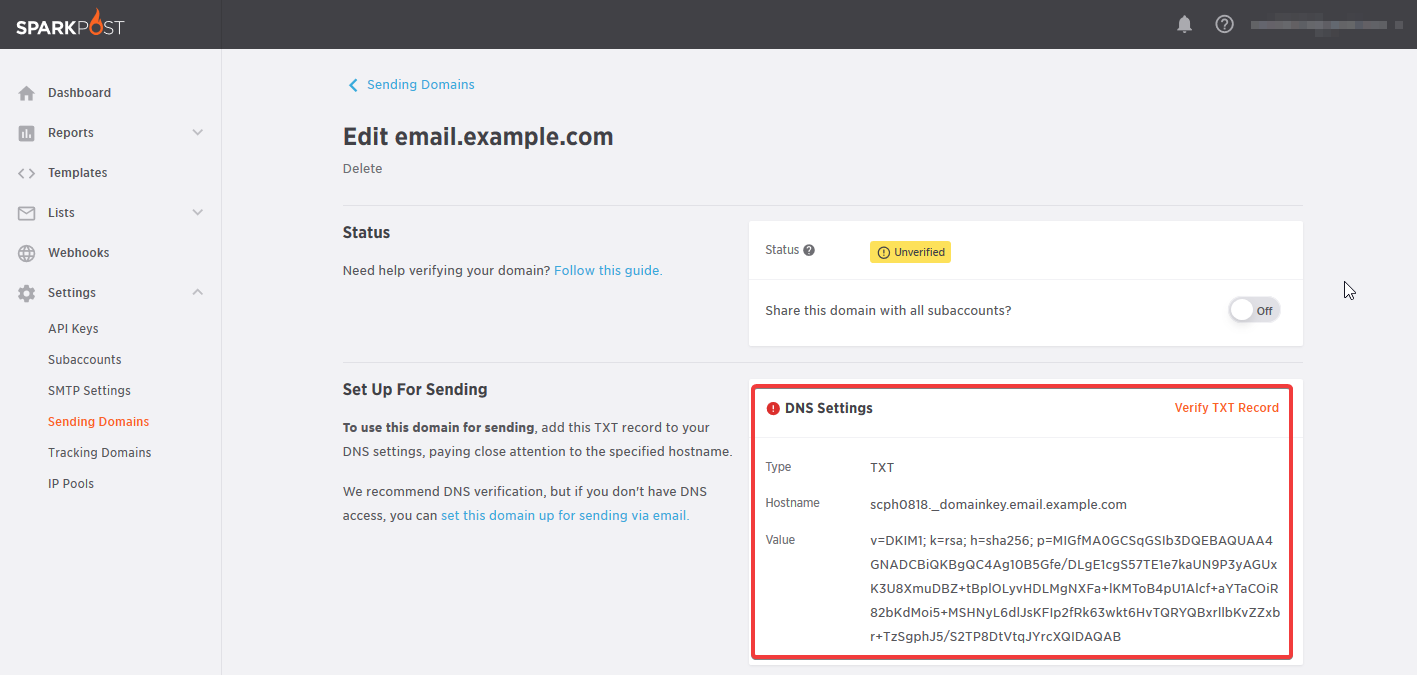
Task: Click the SparkPost logo
Action: (x=70, y=24)
